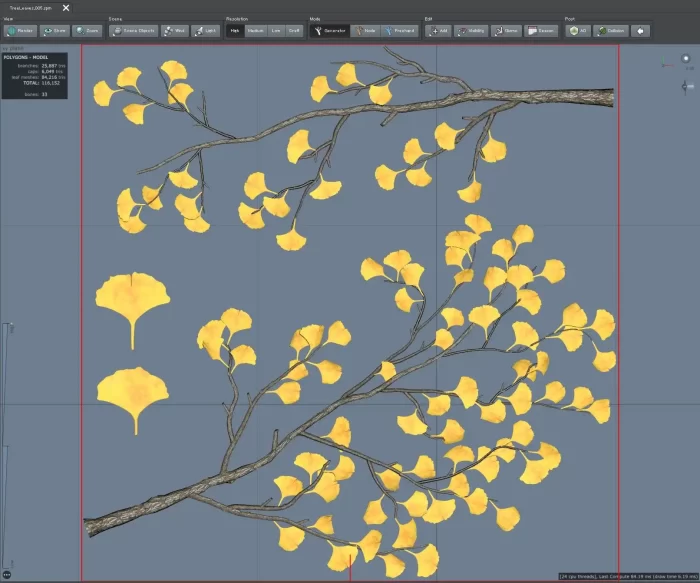The image size is (700, 583).
Task: Open the Wind settings
Action: pyautogui.click(x=175, y=31)
